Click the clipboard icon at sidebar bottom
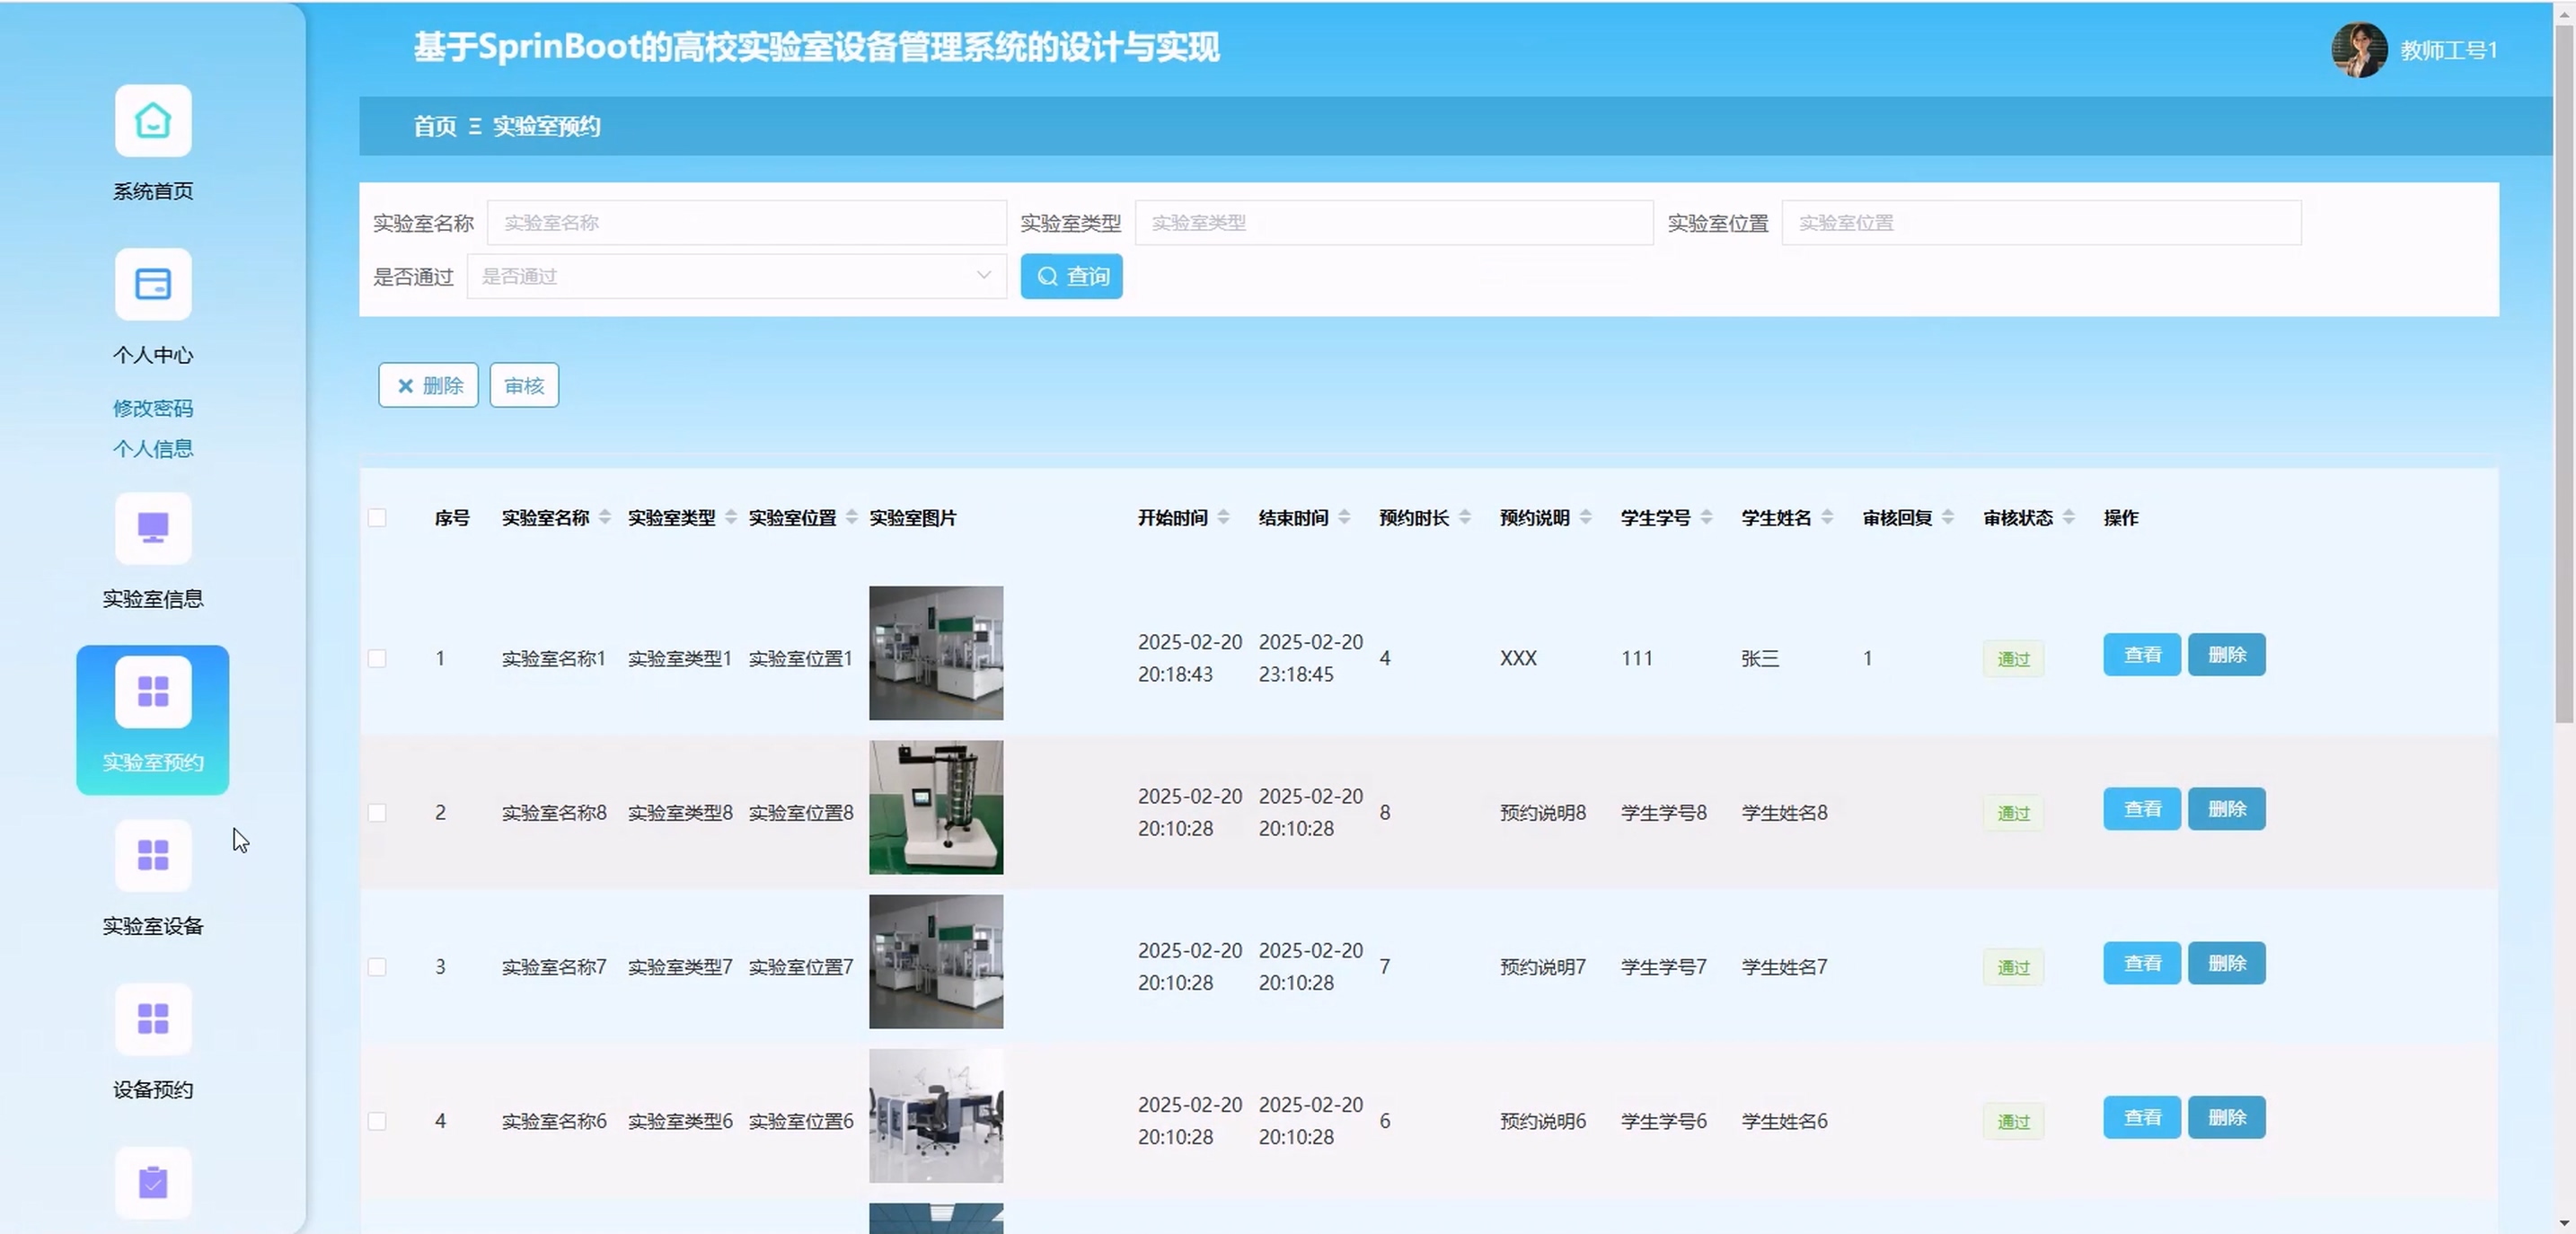 point(153,1182)
